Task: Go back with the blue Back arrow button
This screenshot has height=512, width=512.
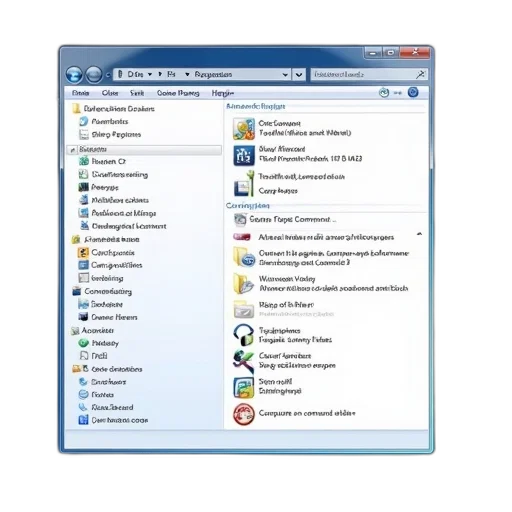Action: click(x=74, y=74)
